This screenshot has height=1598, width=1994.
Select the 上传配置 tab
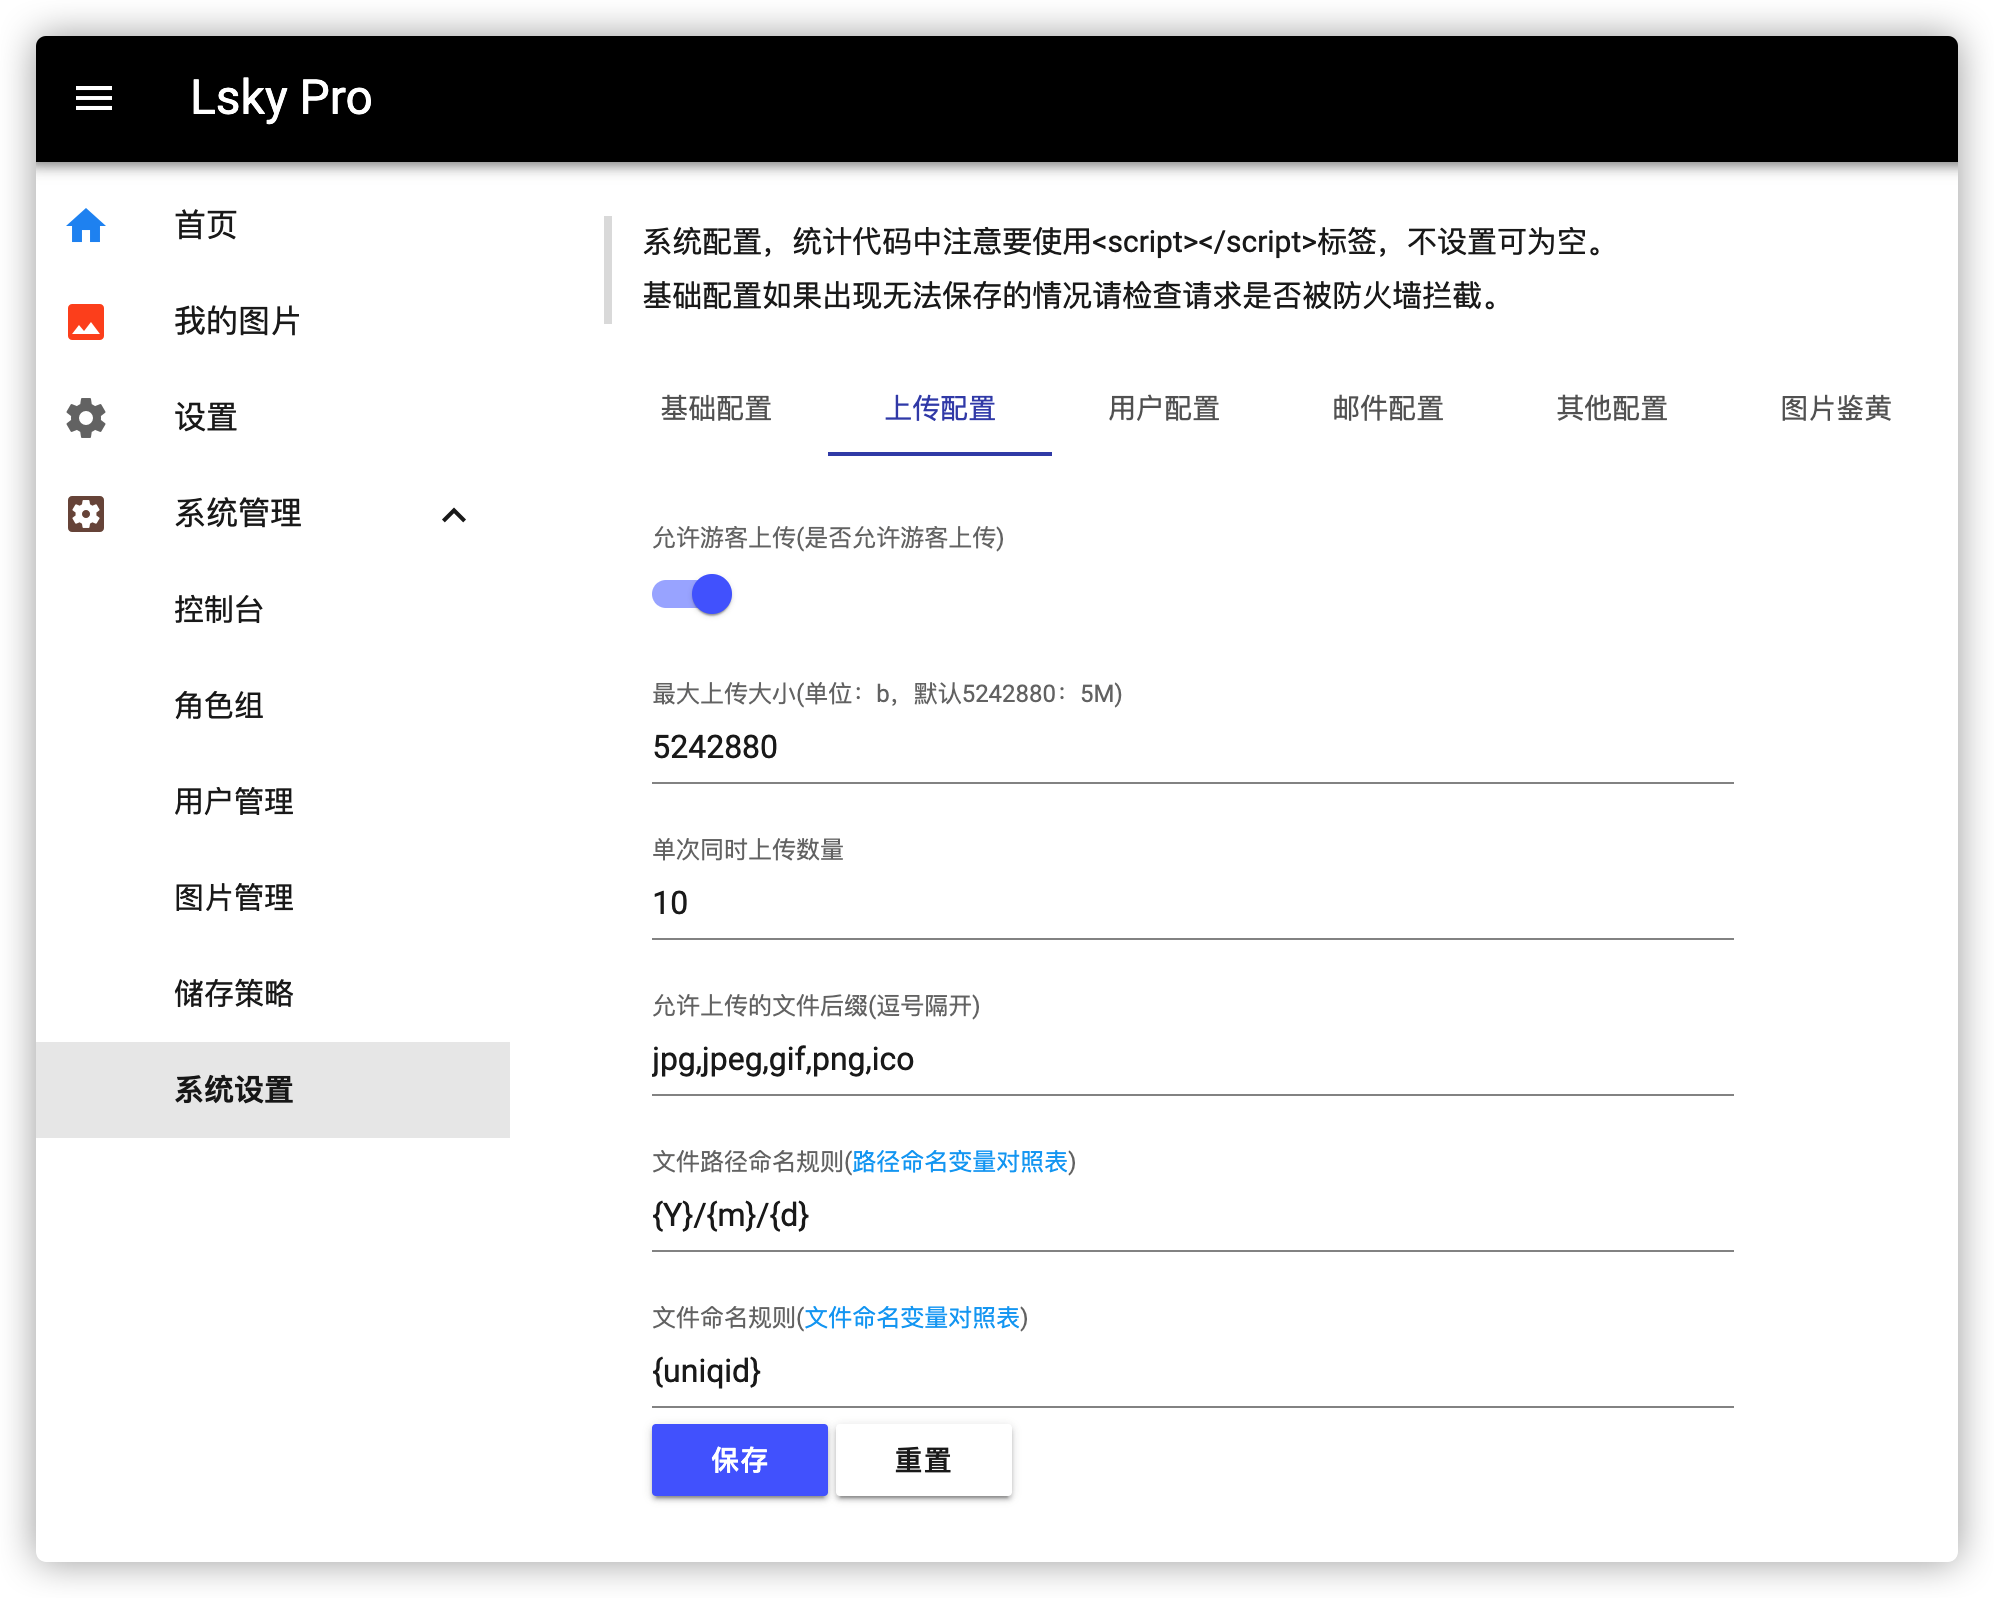coord(940,409)
